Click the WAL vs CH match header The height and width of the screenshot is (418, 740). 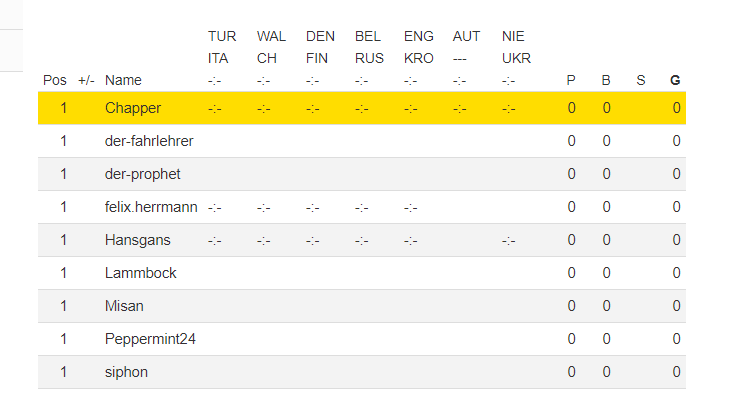[x=271, y=47]
